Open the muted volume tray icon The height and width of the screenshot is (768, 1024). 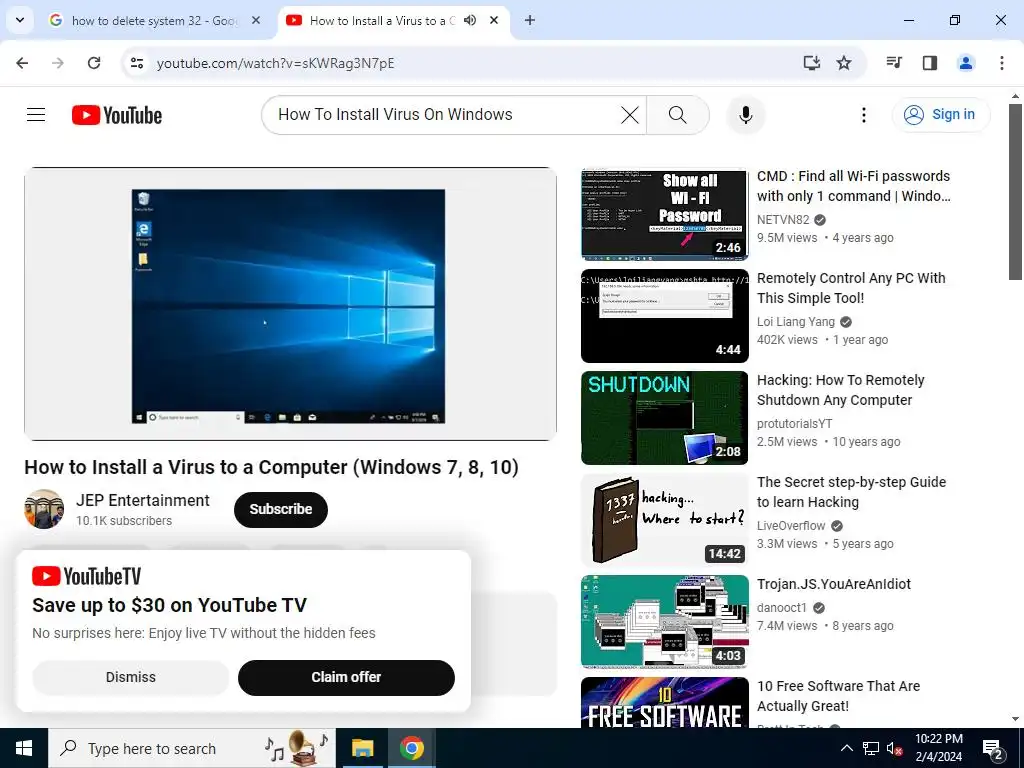point(895,748)
